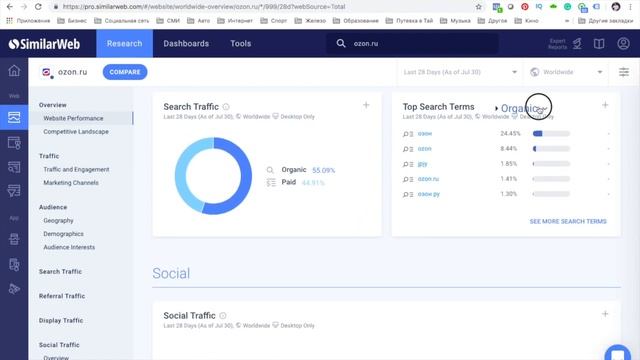
Task: Bookmark page with browser star icon
Action: 478,7
